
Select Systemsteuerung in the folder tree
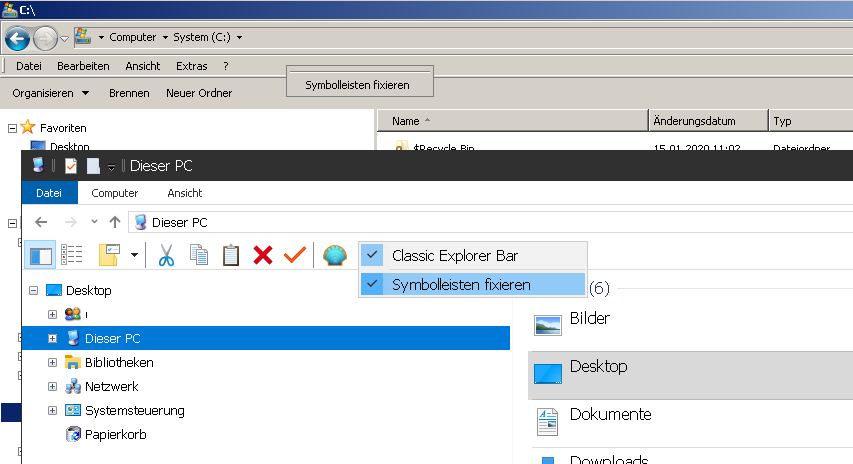click(134, 410)
